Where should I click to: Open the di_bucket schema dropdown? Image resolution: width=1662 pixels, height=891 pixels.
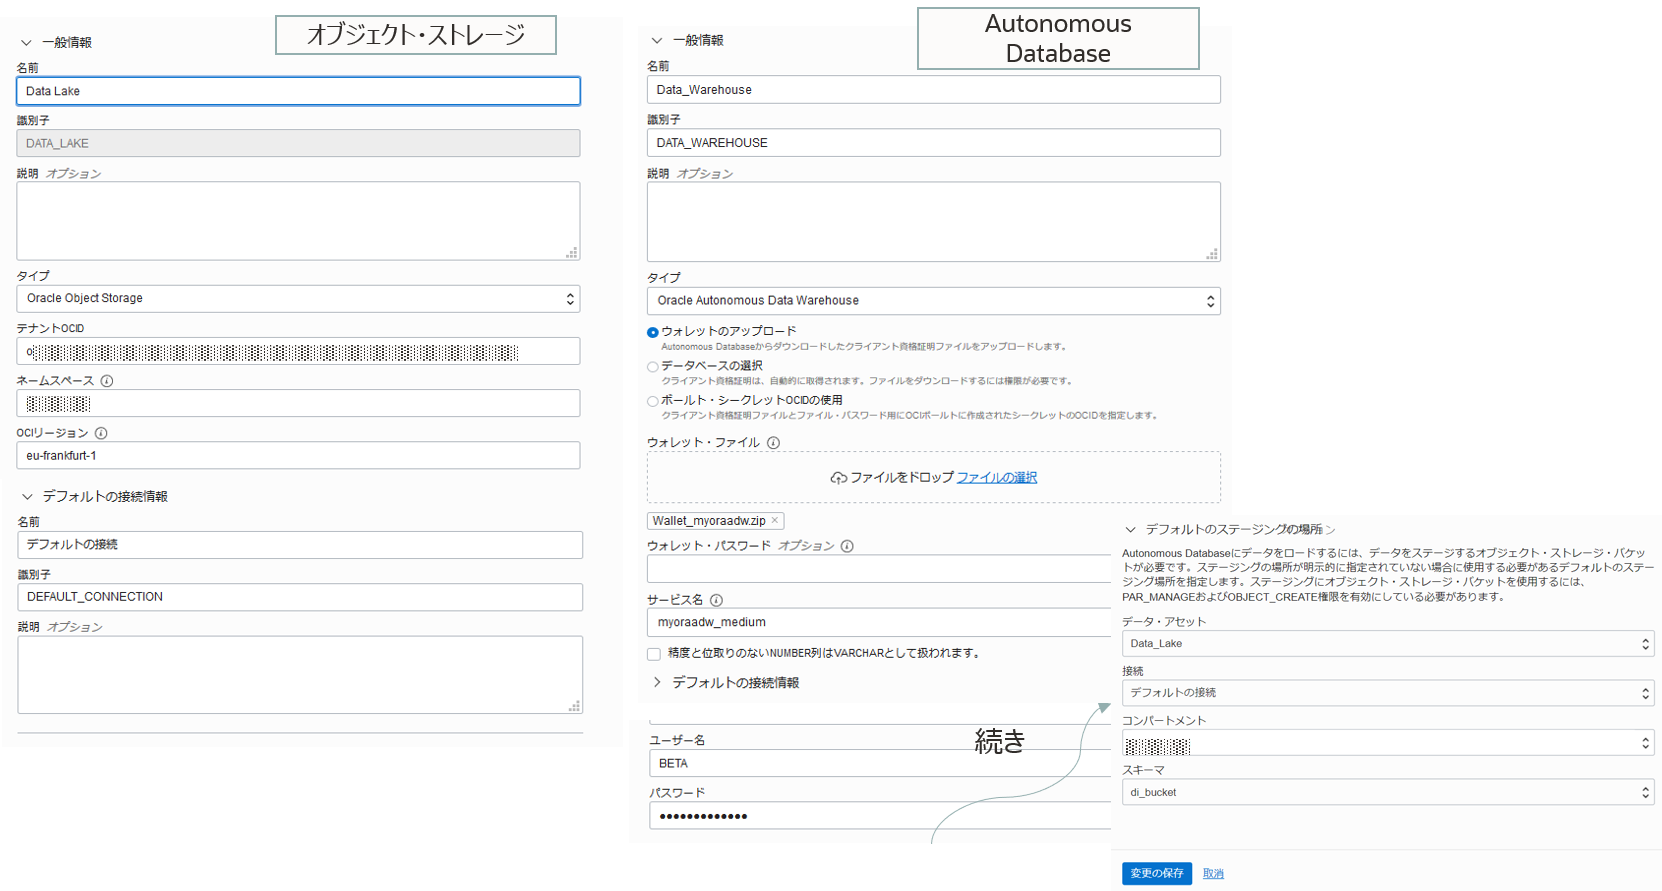(1387, 793)
